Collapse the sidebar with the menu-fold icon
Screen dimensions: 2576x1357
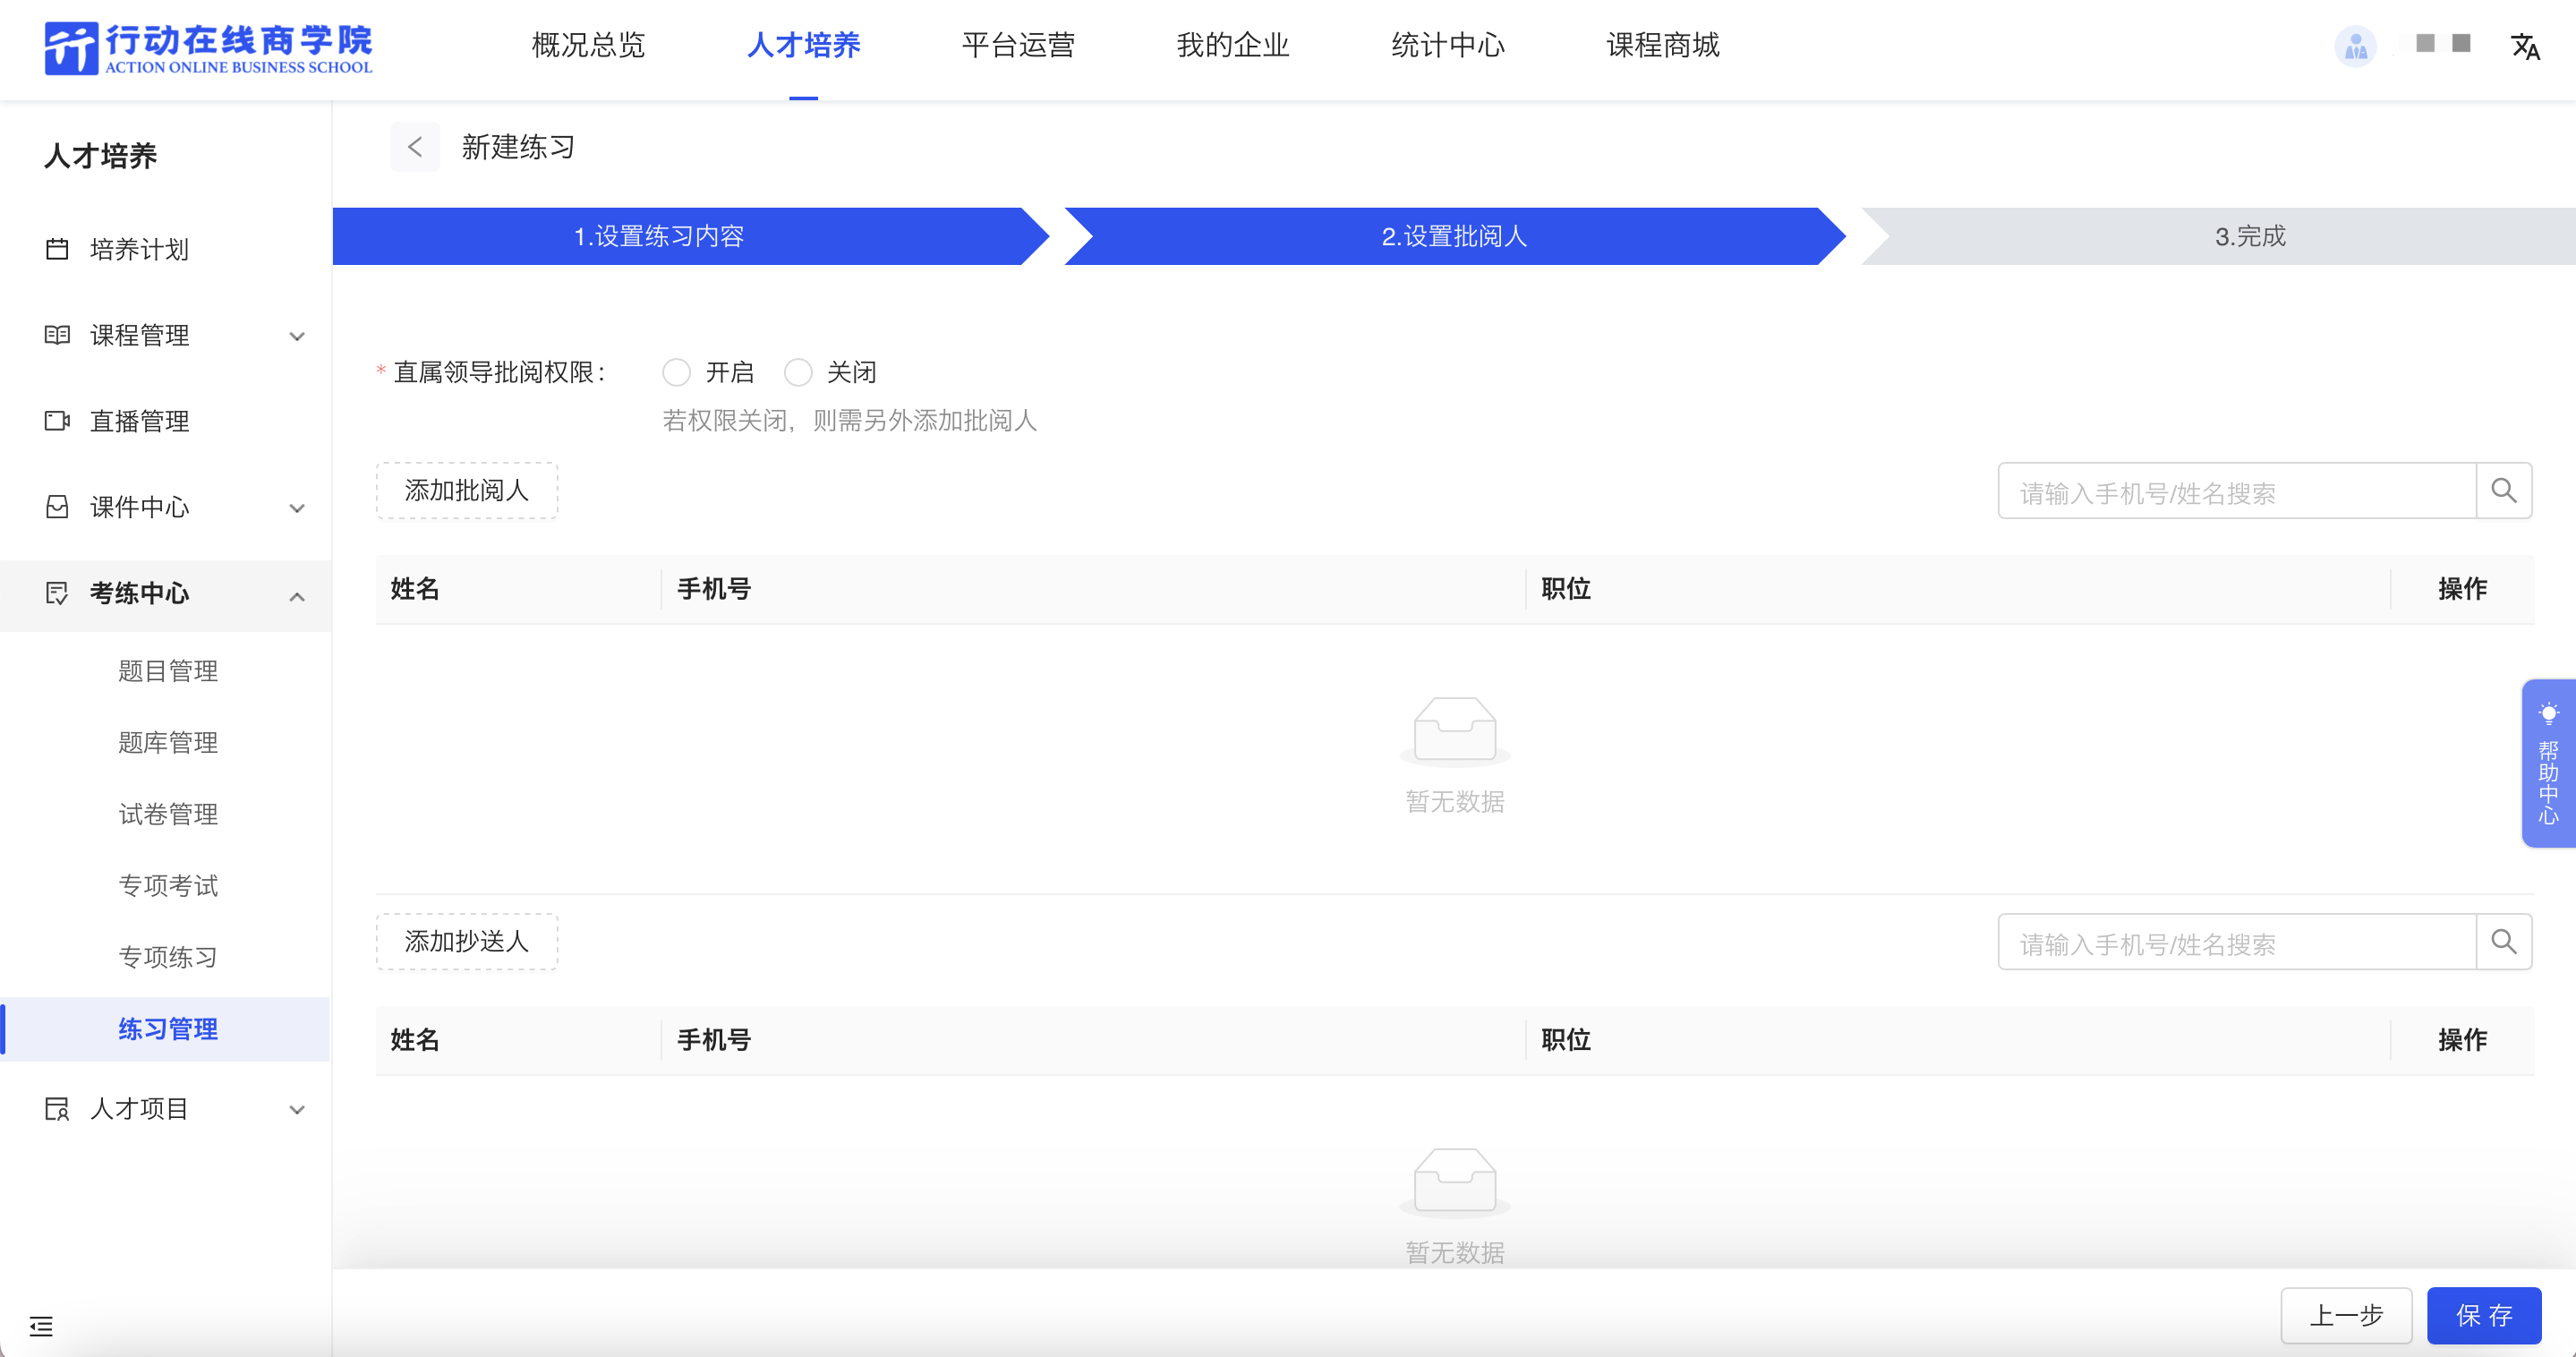point(41,1326)
